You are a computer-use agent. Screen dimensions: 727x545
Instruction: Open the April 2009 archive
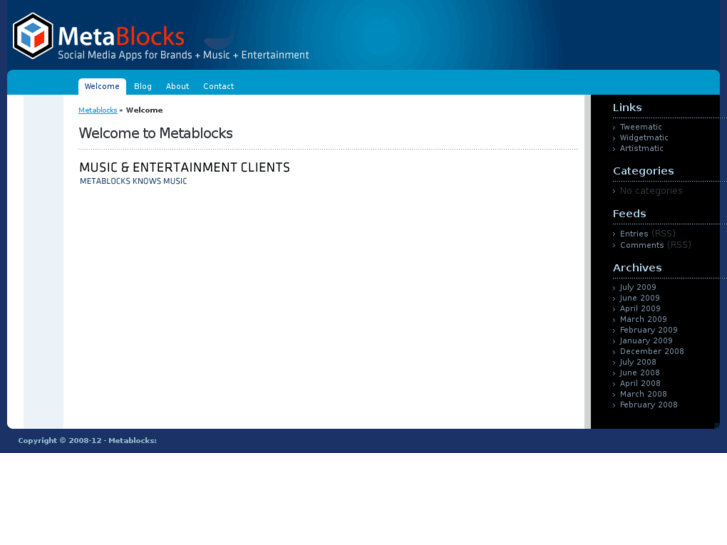[x=640, y=308]
